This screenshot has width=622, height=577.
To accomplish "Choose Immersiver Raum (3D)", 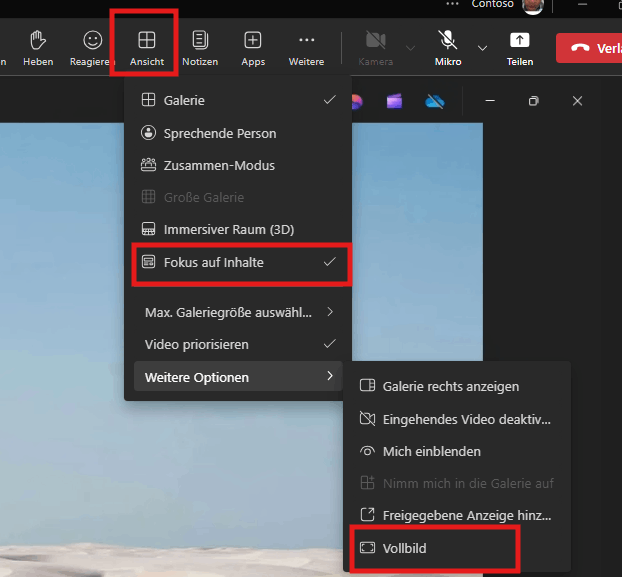I will point(238,229).
